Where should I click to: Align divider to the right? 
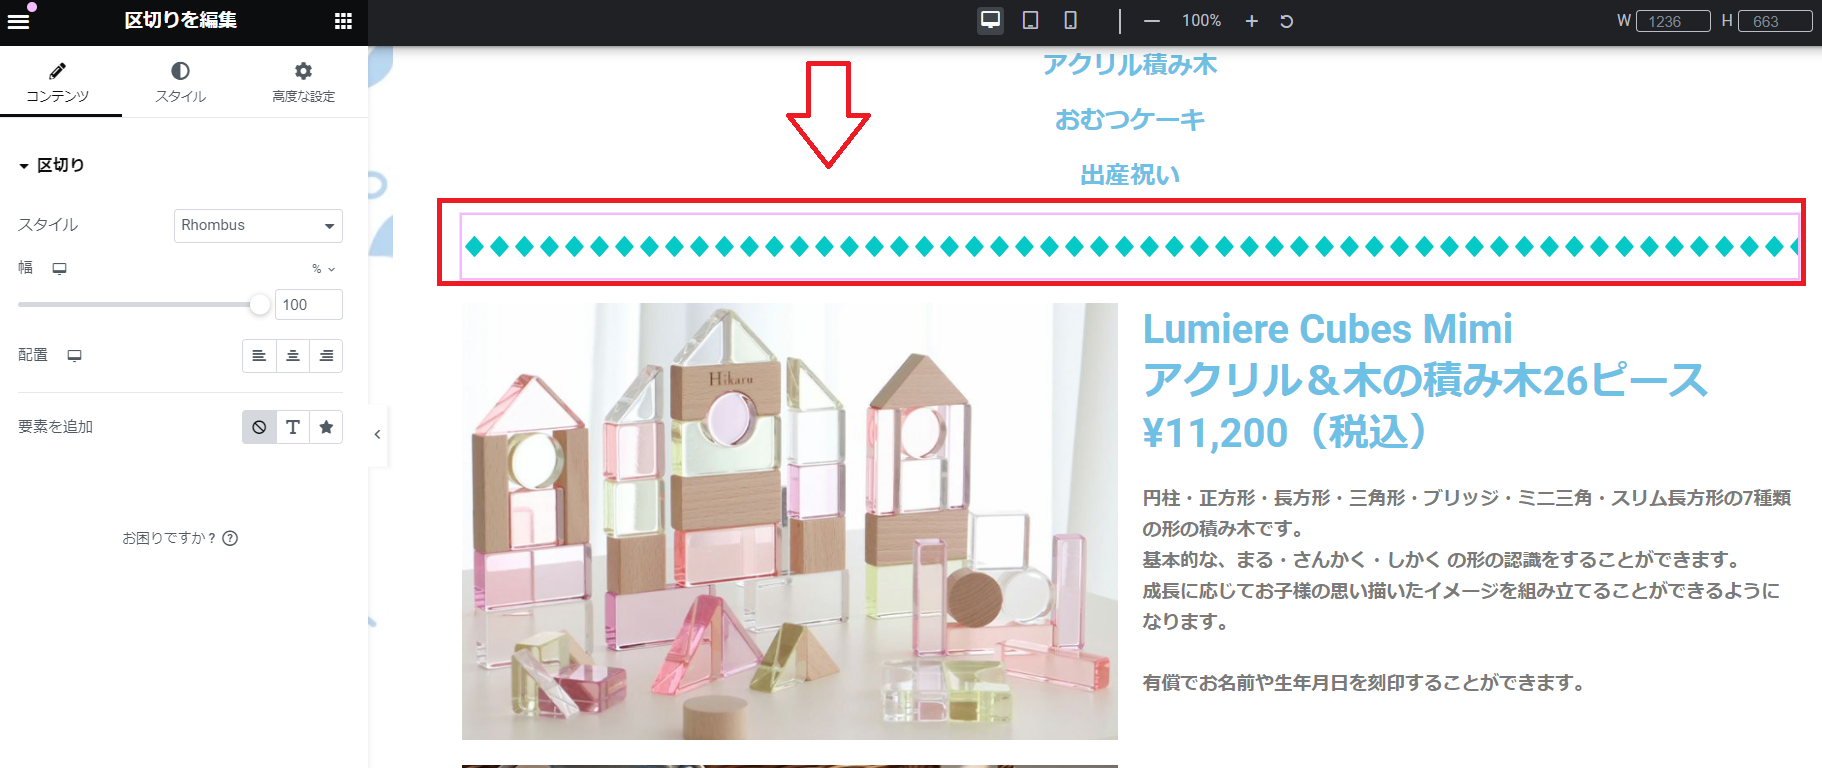pos(326,356)
